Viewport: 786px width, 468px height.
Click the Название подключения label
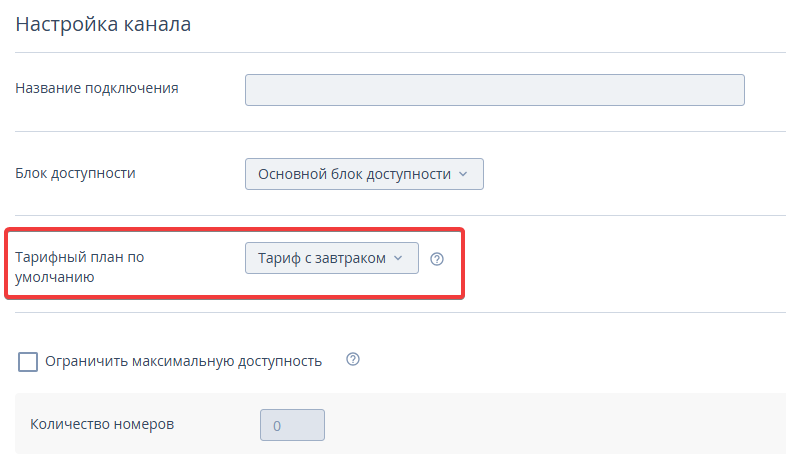coord(97,88)
